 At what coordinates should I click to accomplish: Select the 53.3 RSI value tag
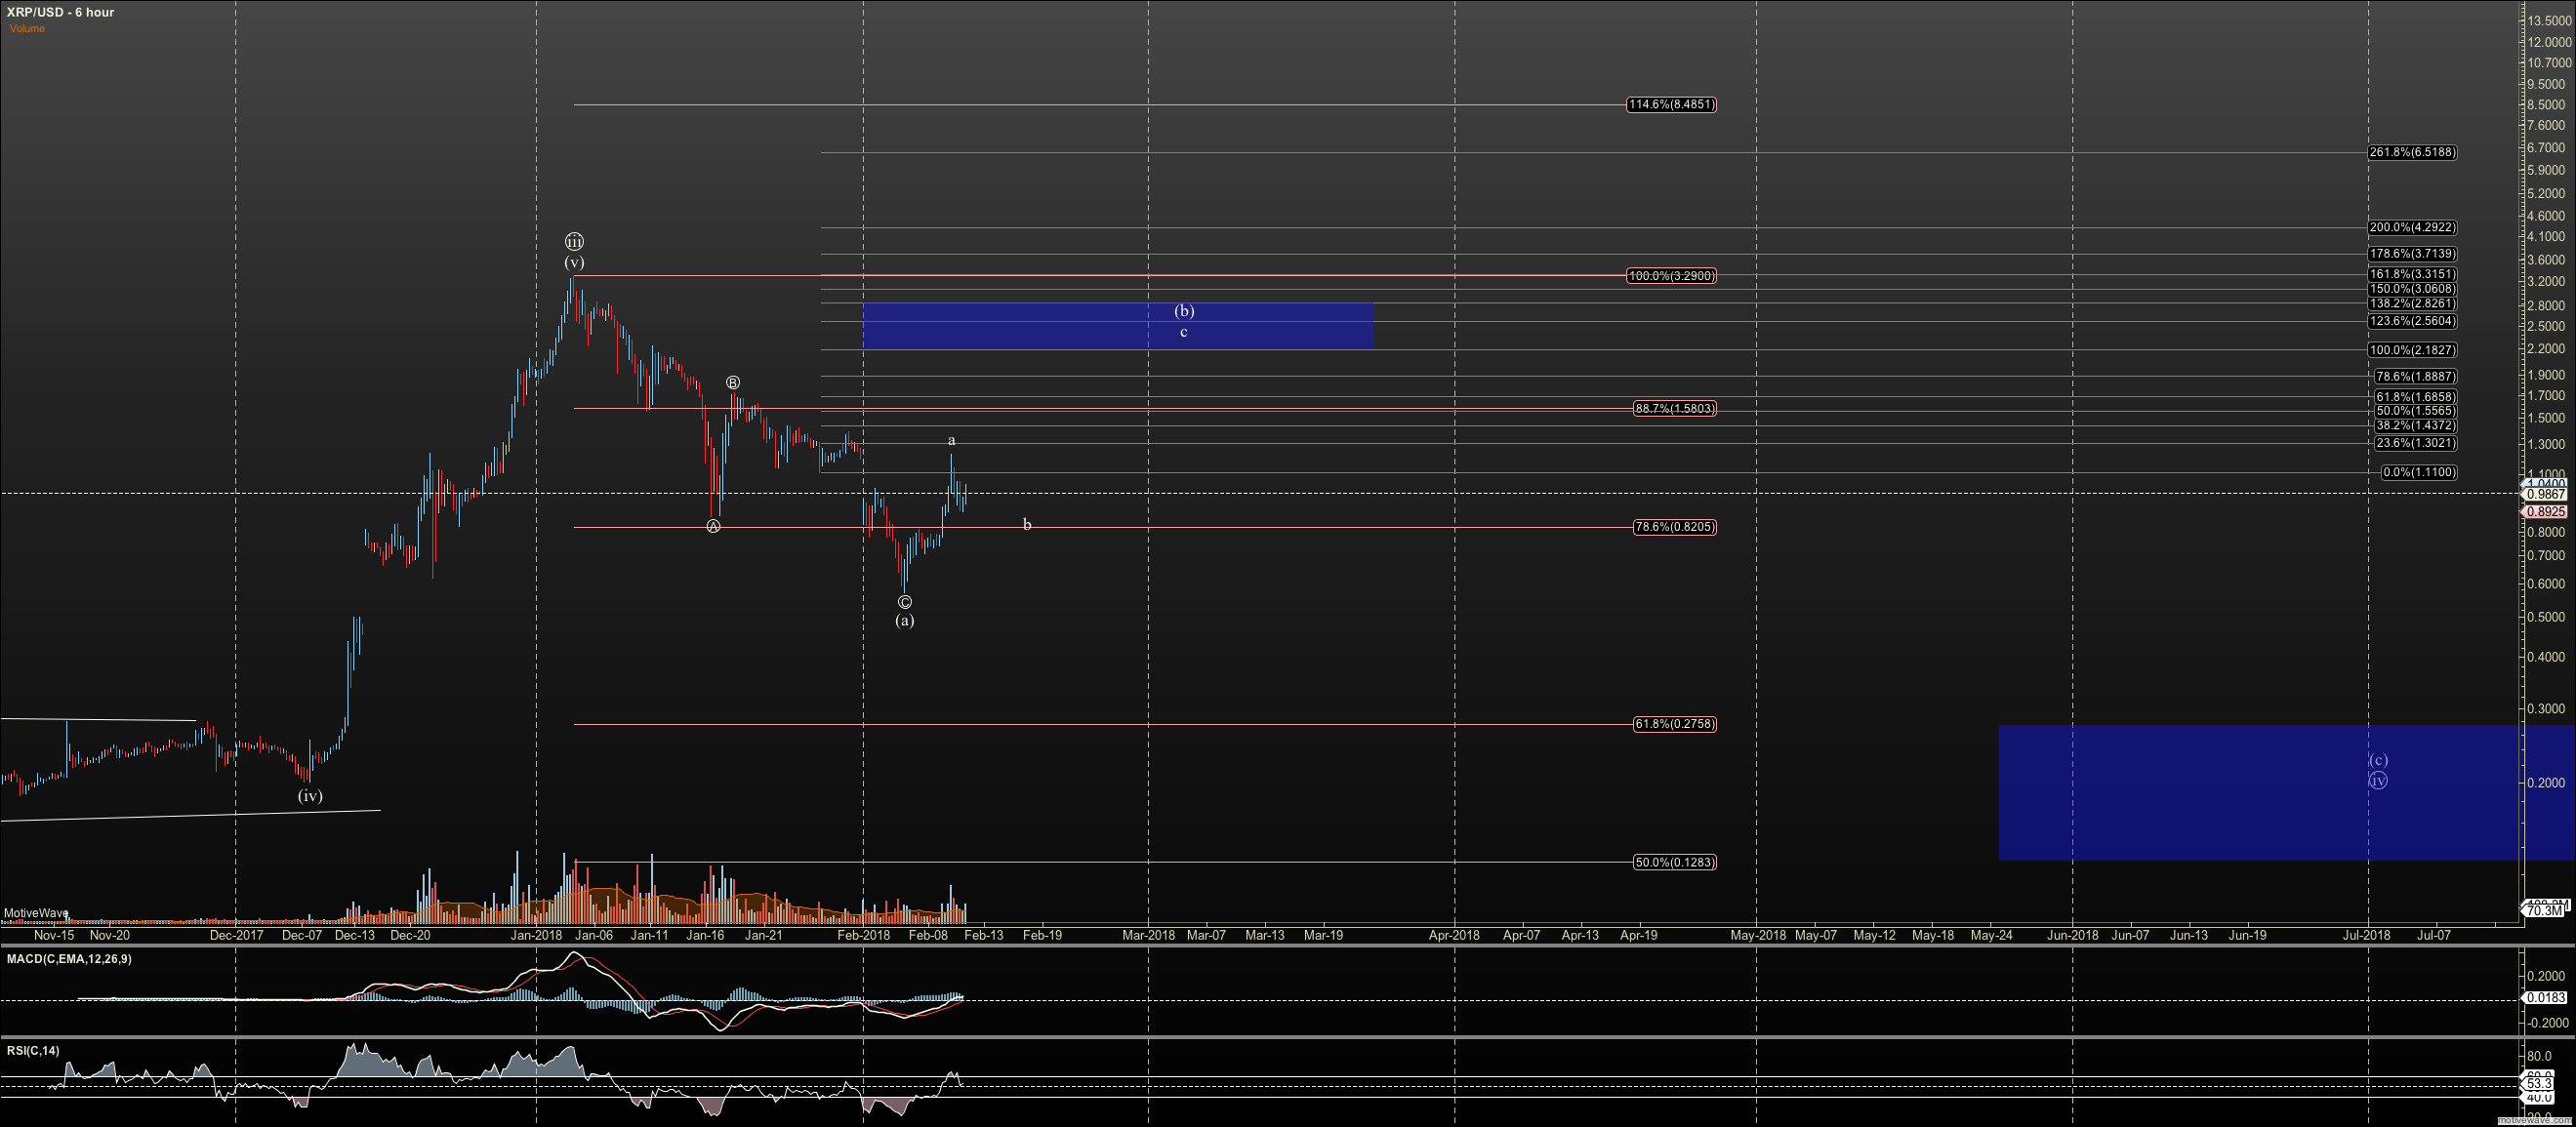click(2538, 1084)
